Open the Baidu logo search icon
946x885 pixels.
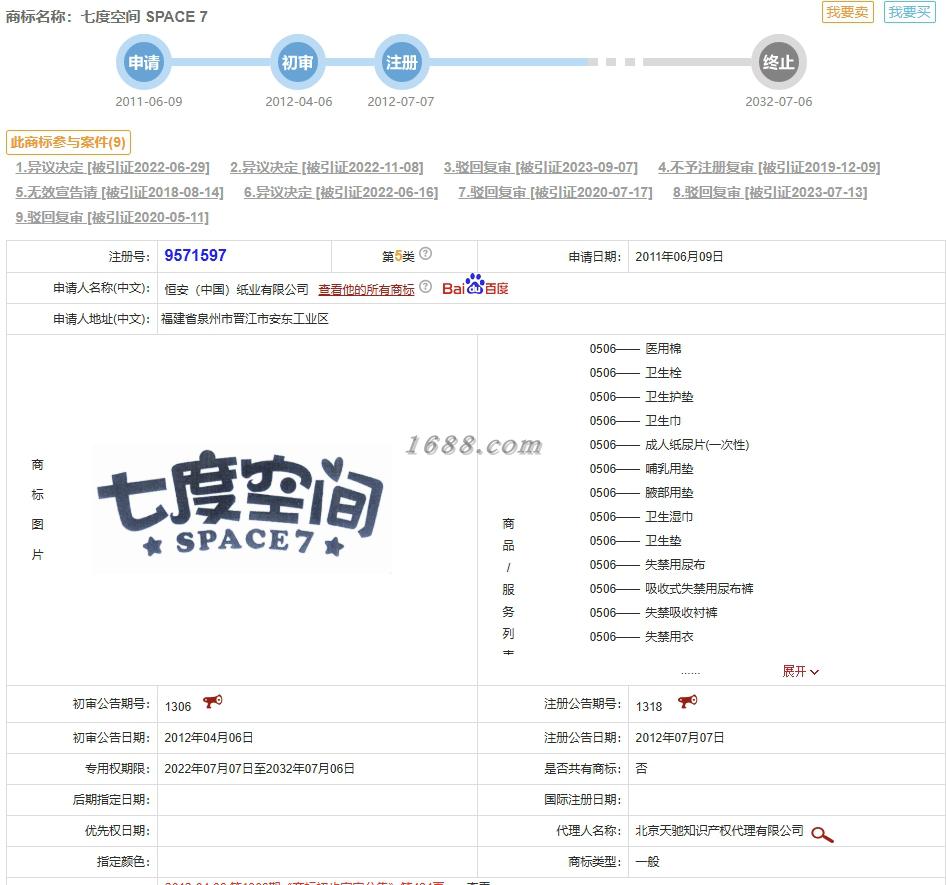[x=475, y=285]
